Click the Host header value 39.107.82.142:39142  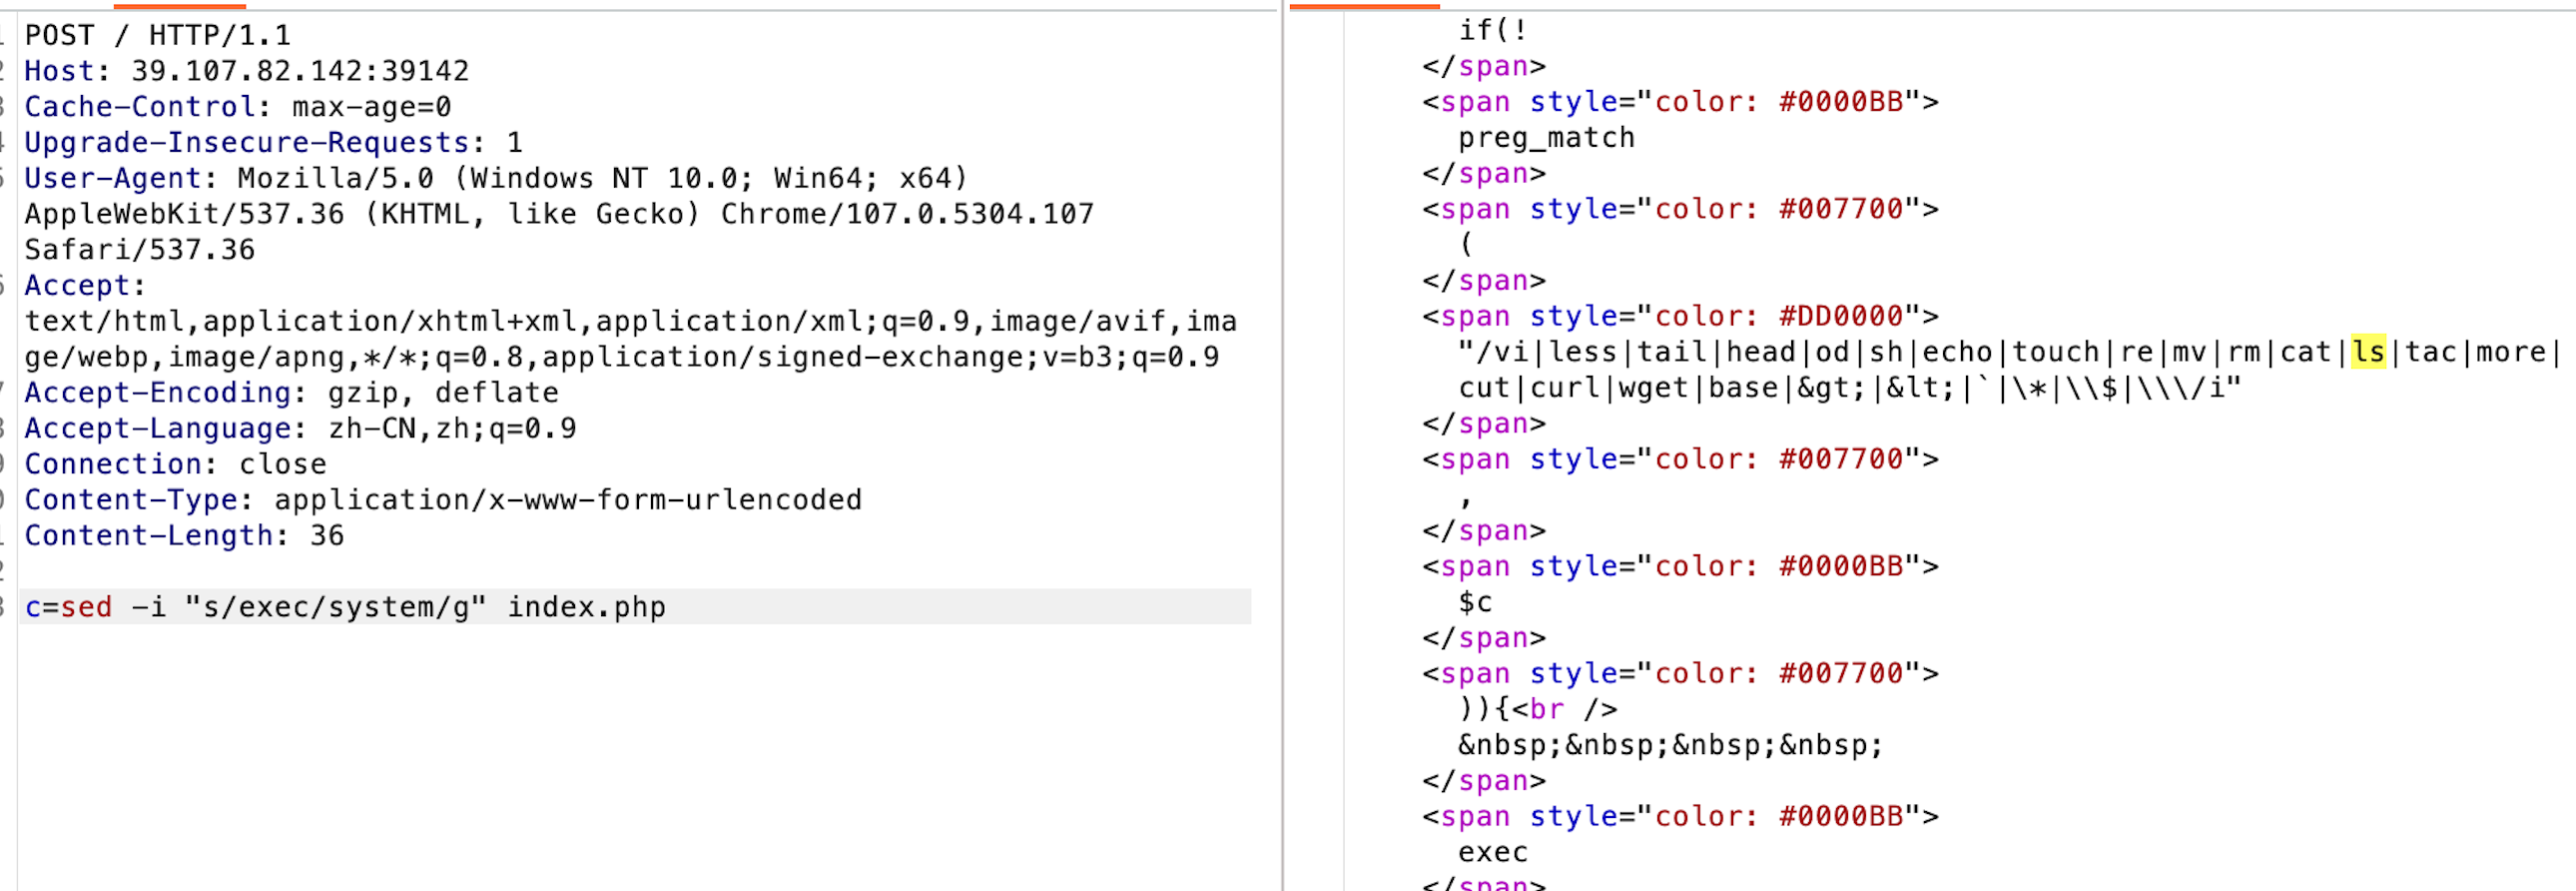(x=300, y=71)
